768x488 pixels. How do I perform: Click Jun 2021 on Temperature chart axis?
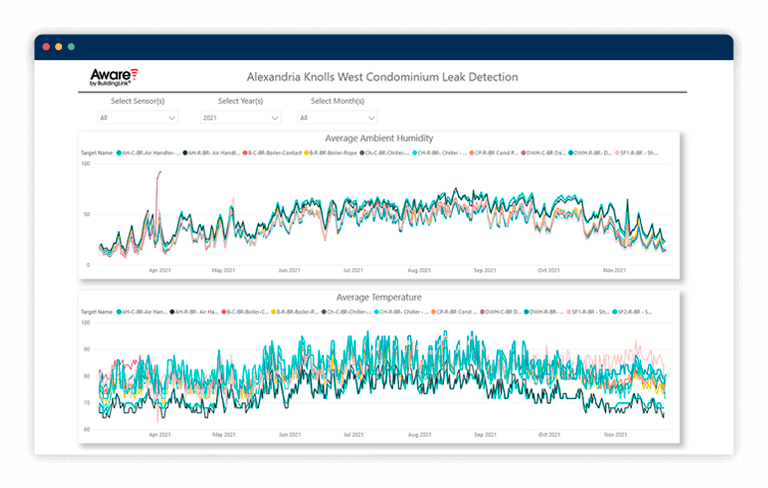[x=289, y=435]
